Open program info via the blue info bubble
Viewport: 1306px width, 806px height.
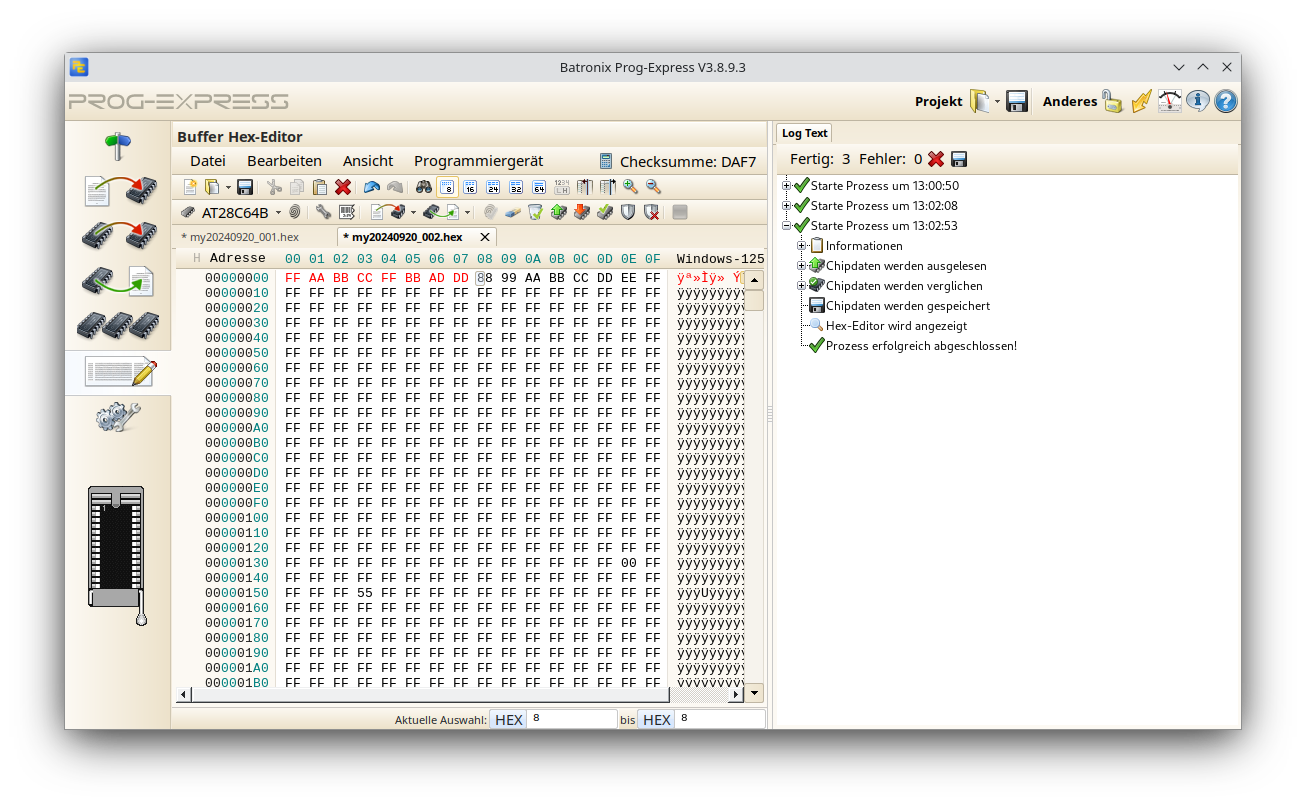1197,100
